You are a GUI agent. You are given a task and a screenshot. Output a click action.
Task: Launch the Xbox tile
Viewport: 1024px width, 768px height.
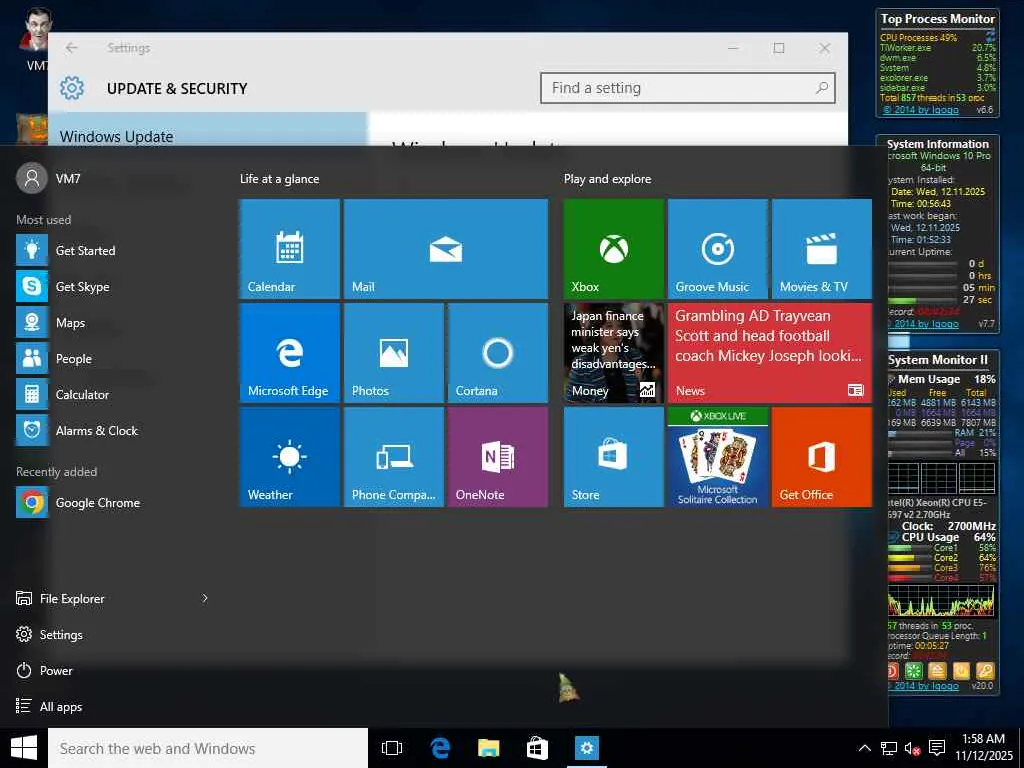point(613,249)
